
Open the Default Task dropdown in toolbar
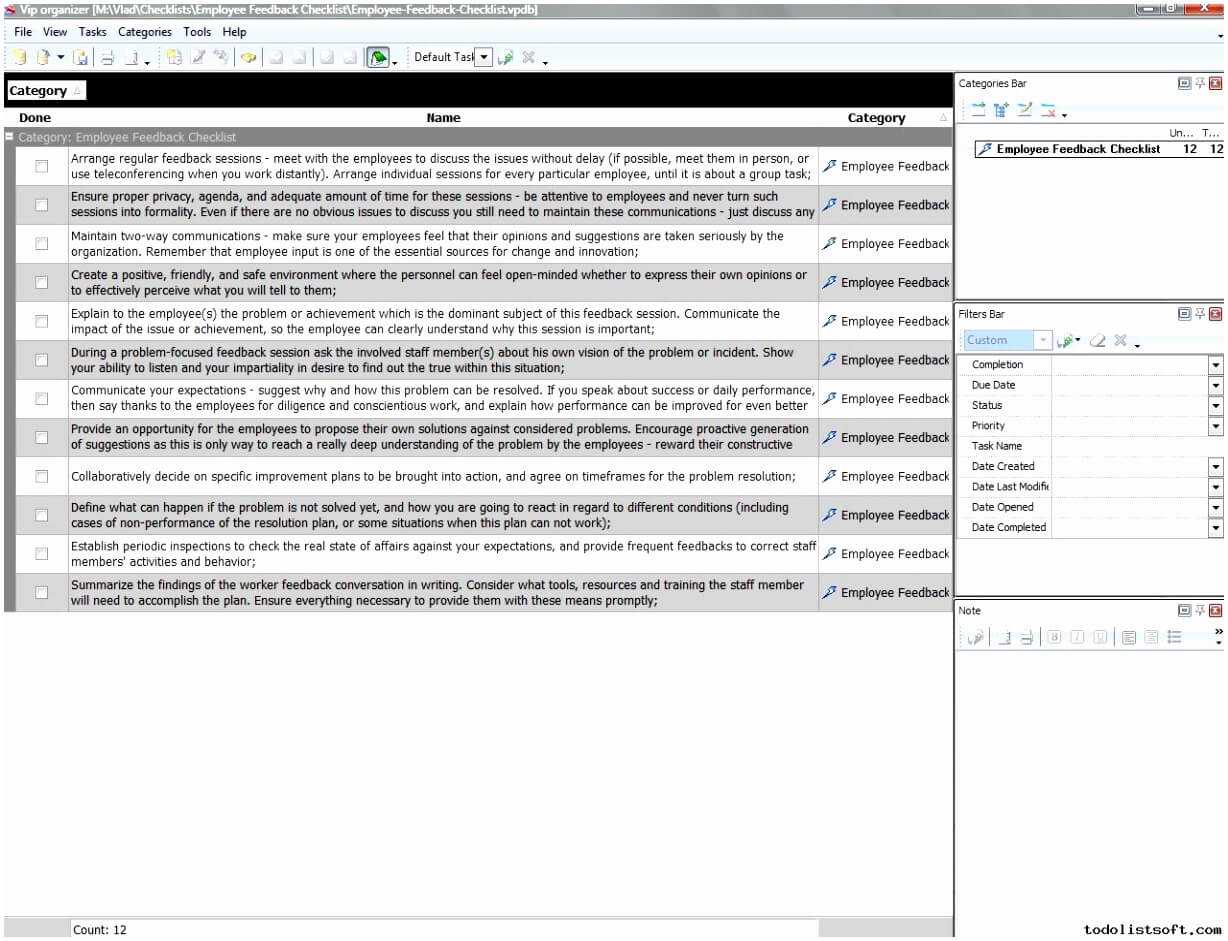(484, 57)
